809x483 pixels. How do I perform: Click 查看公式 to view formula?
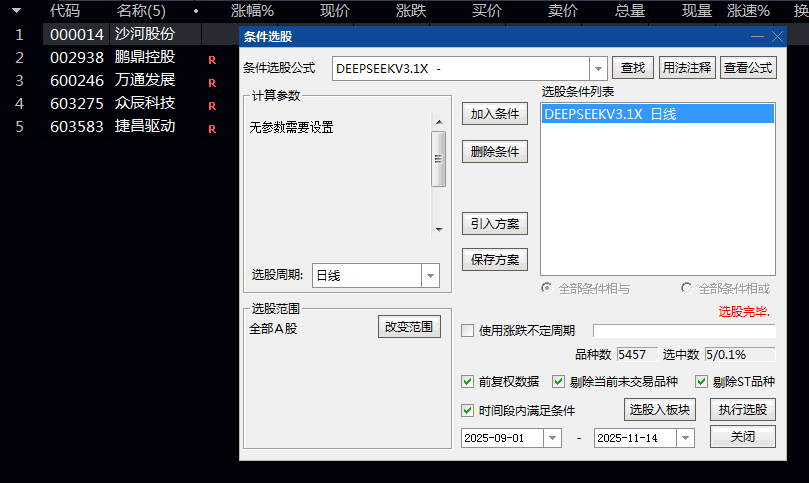748,68
